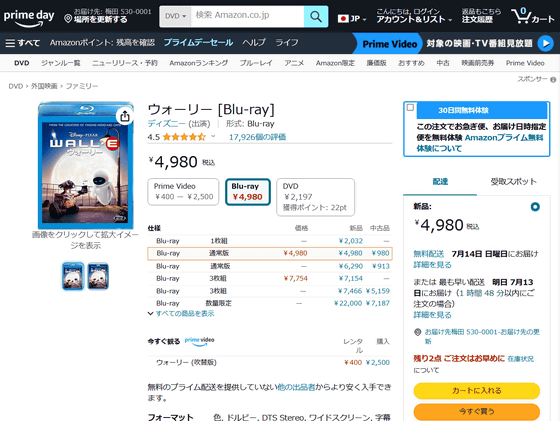Select the Prime Video format option
The height and width of the screenshot is (421, 560).
[x=183, y=192]
